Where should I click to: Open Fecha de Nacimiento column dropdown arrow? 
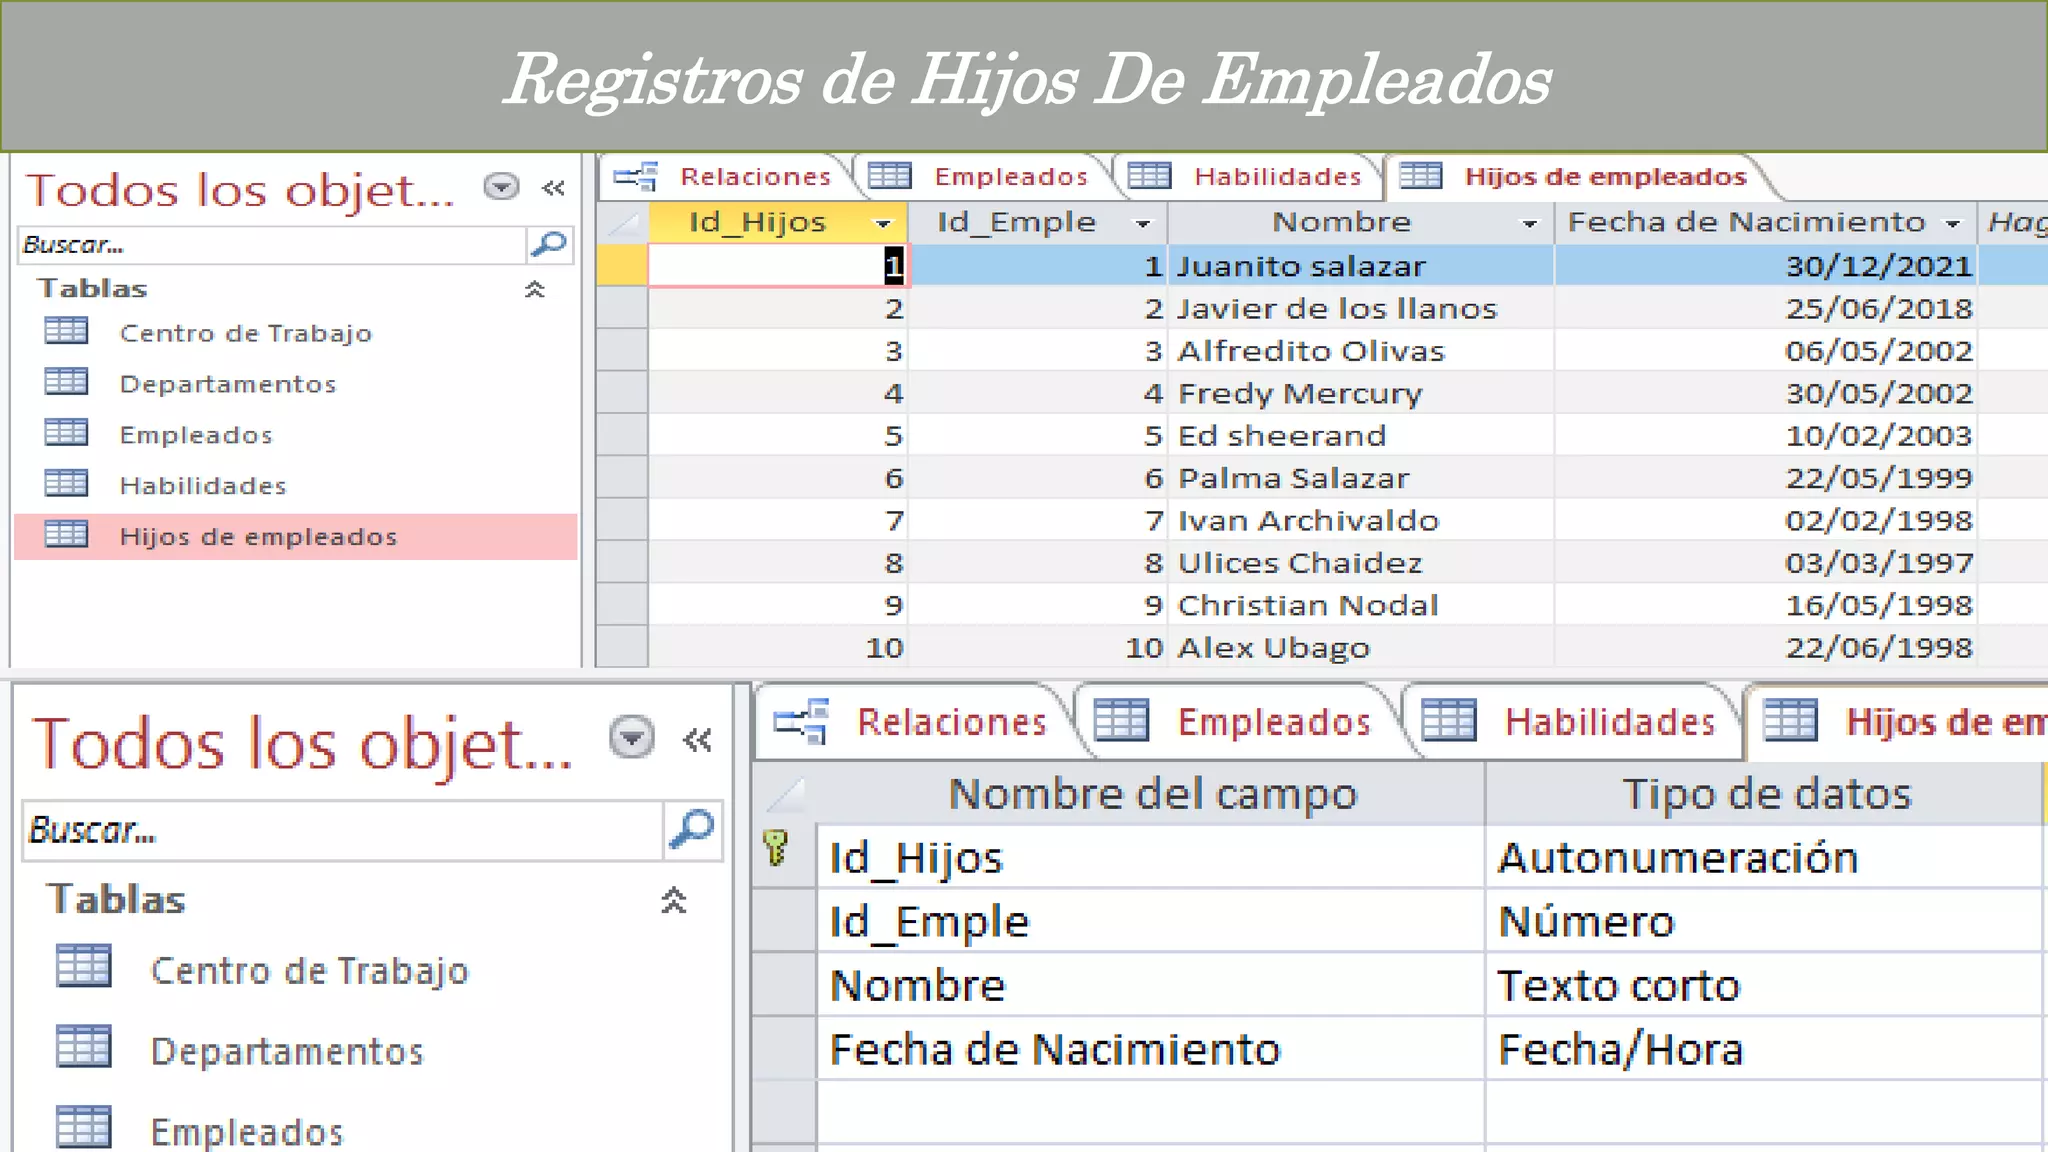point(1953,224)
